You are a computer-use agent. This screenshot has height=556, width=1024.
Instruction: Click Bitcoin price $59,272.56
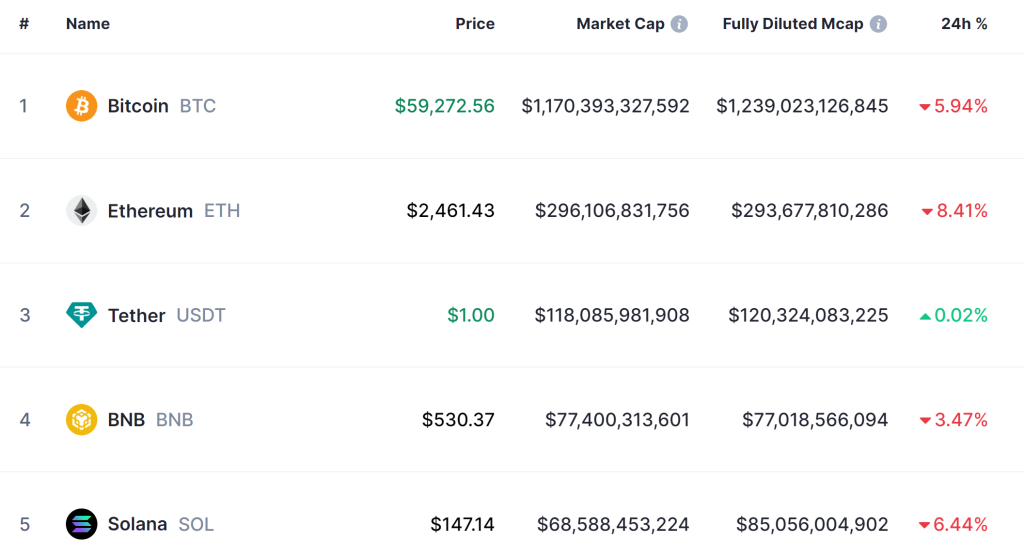tap(444, 106)
